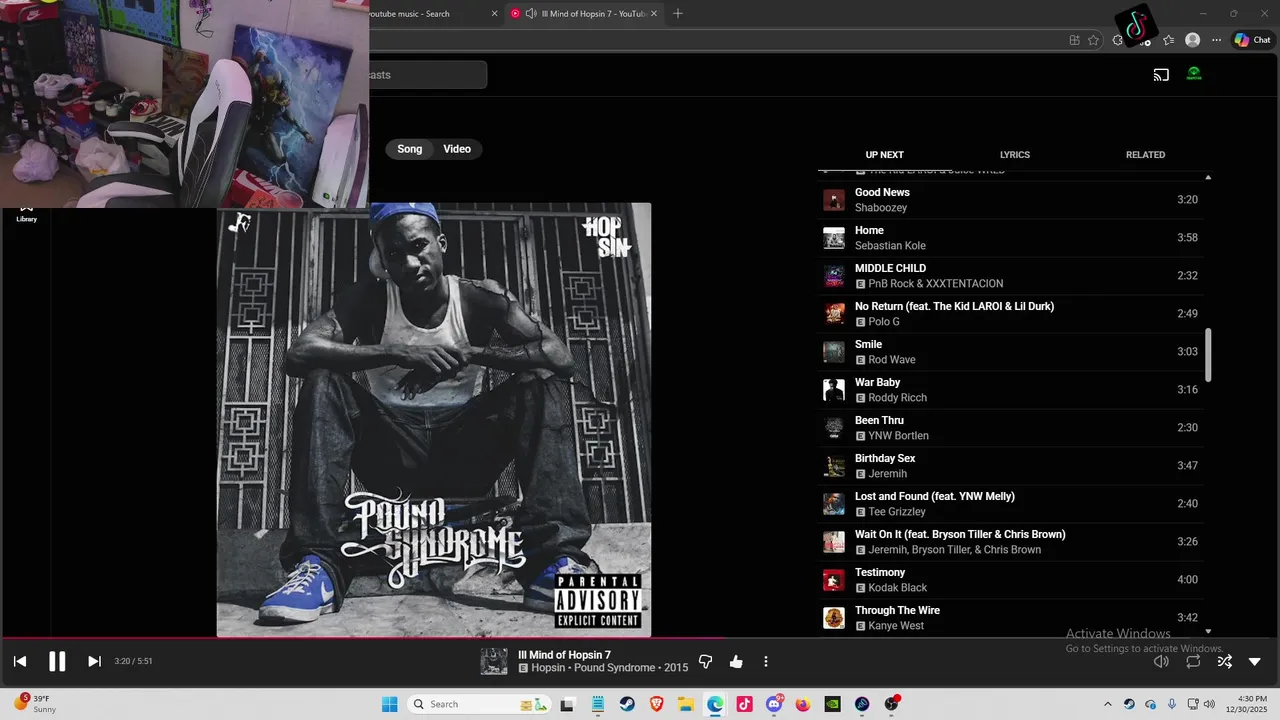Pause the currently playing song

tap(57, 661)
